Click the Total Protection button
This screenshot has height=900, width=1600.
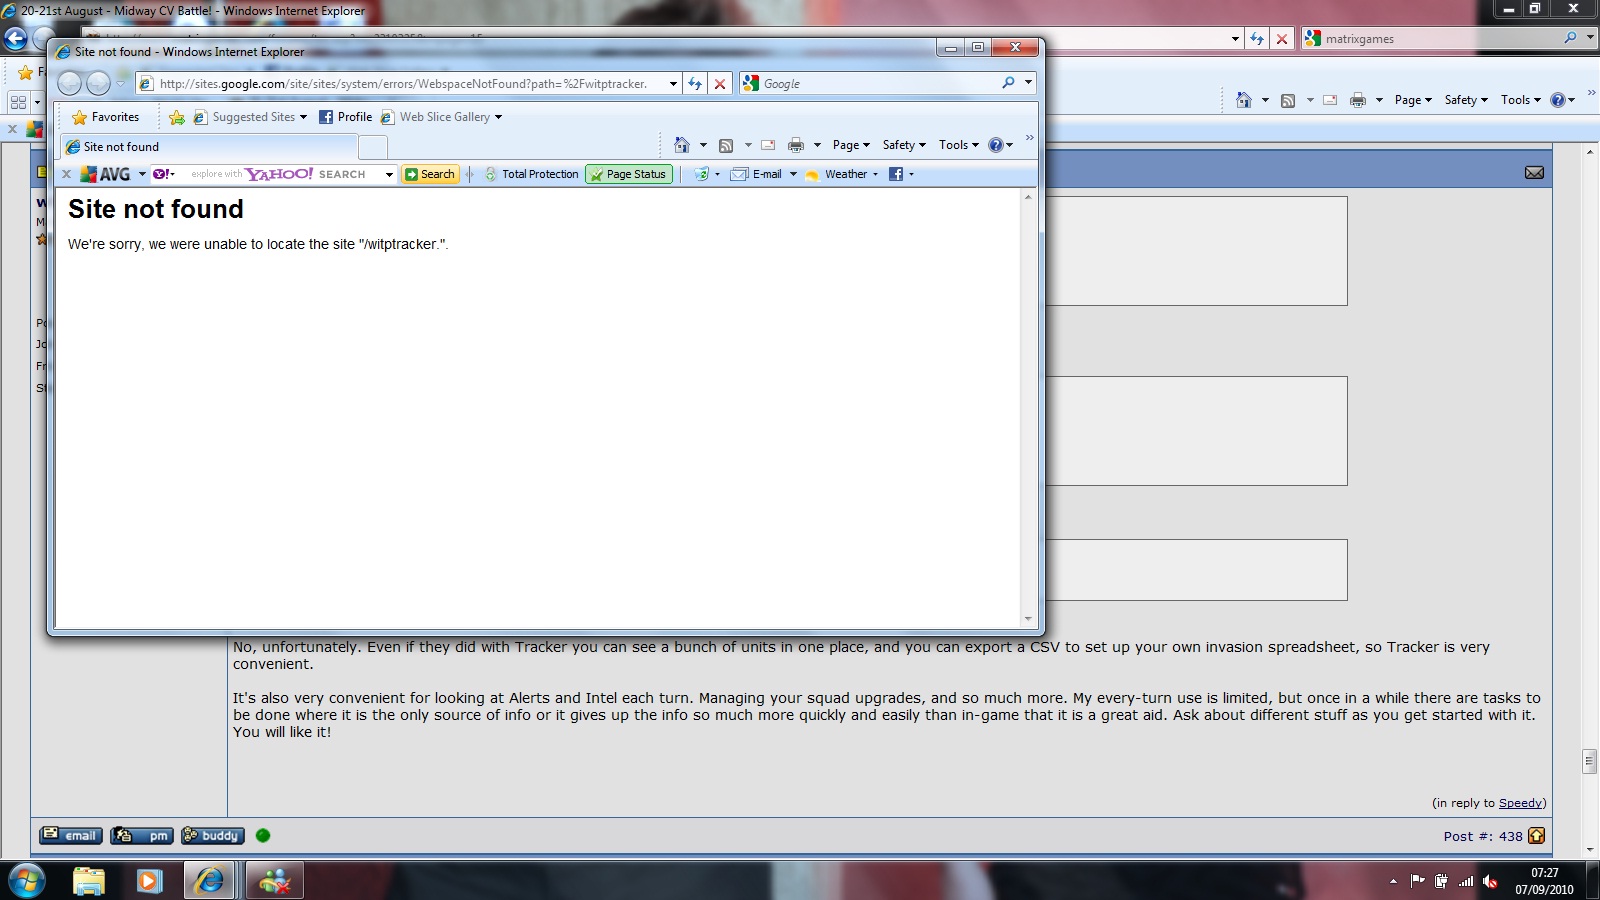point(531,174)
